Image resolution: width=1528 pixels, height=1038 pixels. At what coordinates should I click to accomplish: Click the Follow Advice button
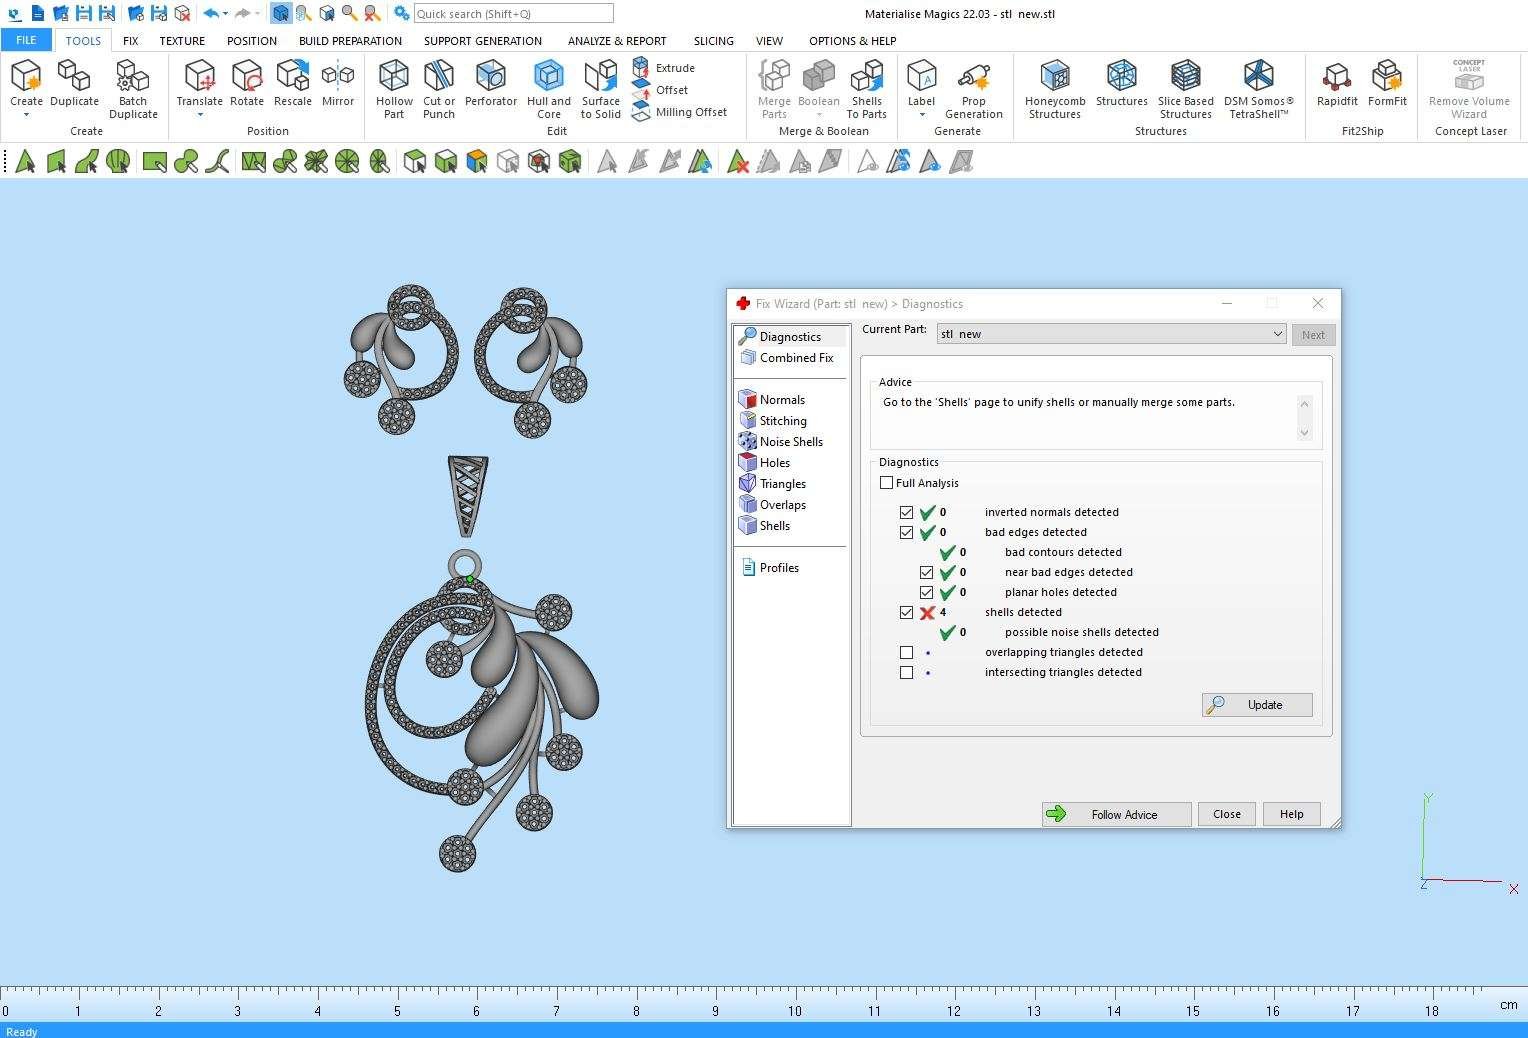pos(1116,814)
